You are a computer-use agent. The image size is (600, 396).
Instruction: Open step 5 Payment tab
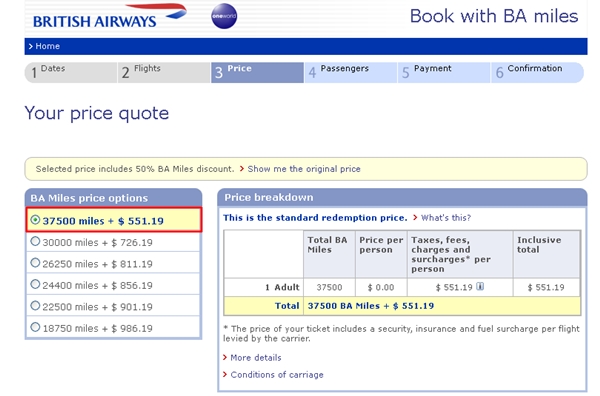(x=444, y=72)
